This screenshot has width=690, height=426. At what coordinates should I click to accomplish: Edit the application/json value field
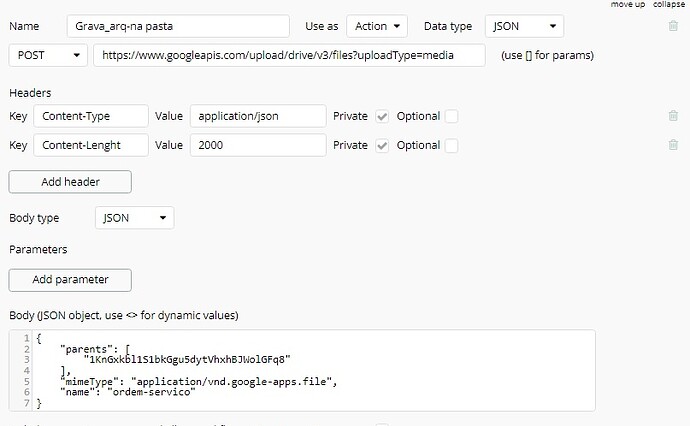[258, 116]
